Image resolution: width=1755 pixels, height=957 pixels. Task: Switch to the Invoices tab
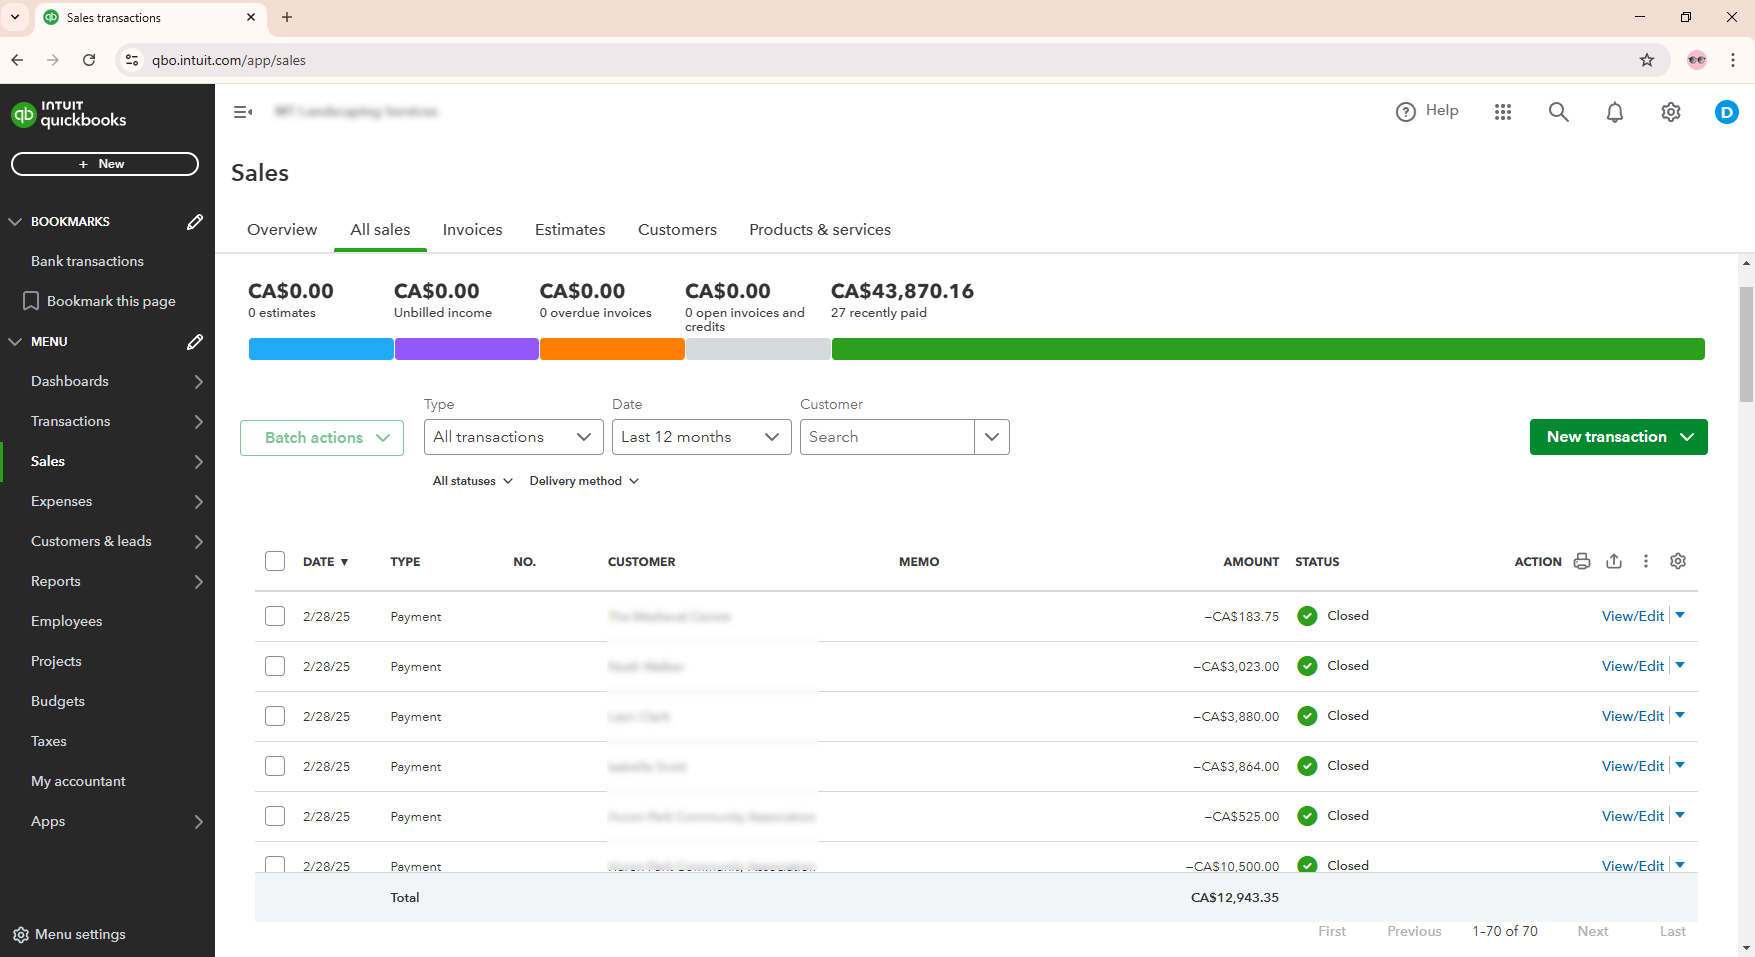coord(473,230)
